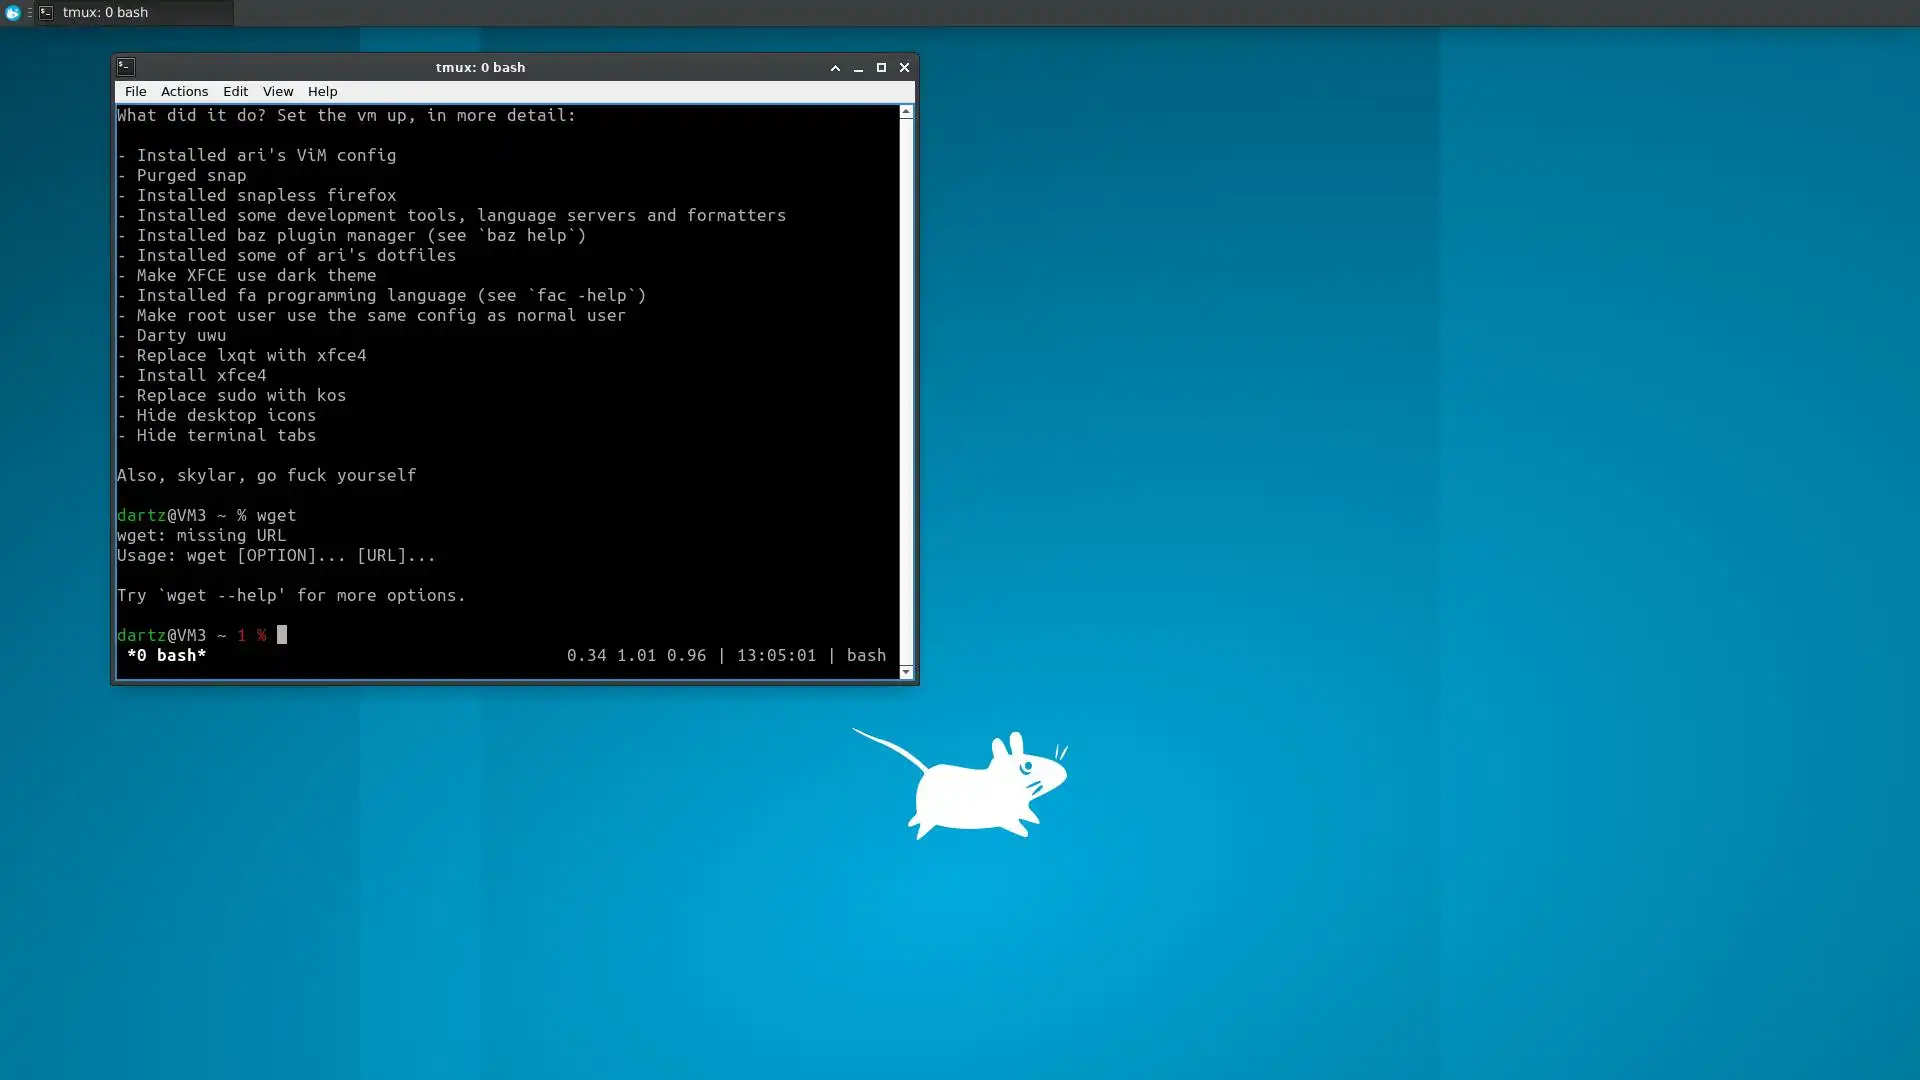Click at the terminal command prompt cursor
The height and width of the screenshot is (1080, 1920).
pos(282,635)
